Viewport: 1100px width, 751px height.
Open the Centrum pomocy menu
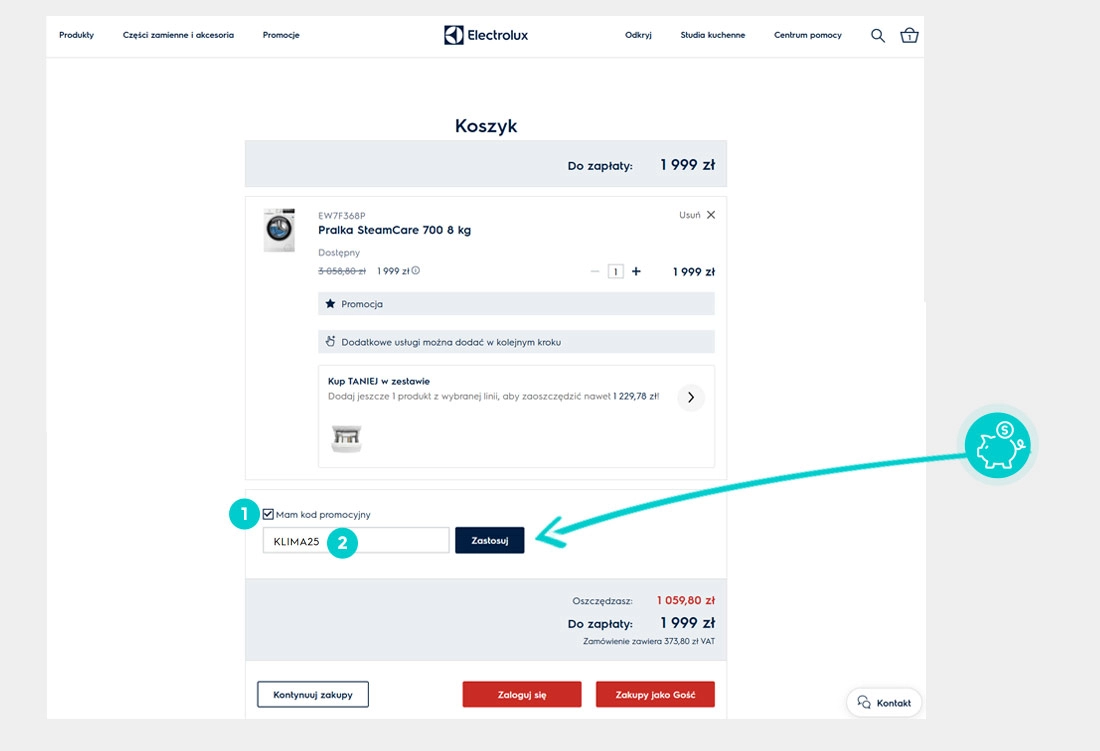pos(807,35)
